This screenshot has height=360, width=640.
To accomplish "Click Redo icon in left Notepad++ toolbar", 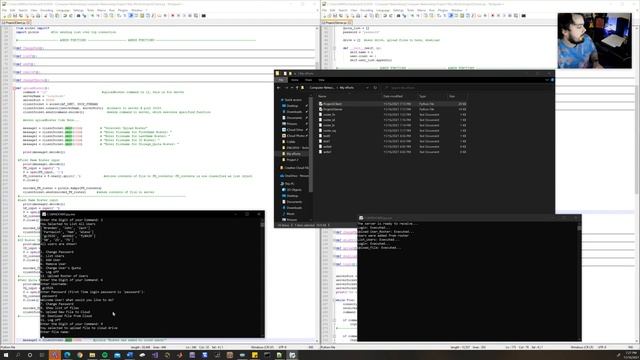I will [71, 16].
